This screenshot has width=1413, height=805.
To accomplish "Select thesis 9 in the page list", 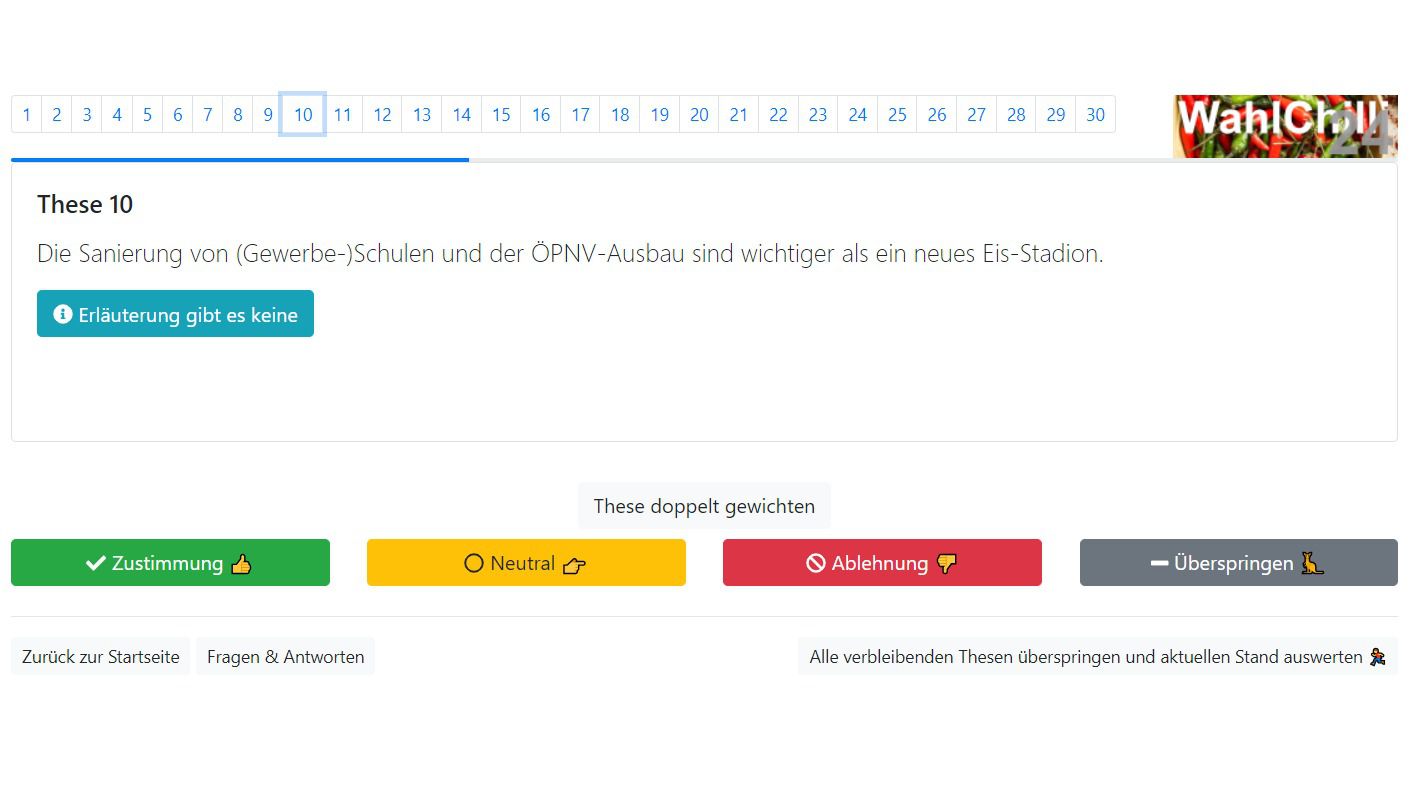I will click(x=267, y=115).
